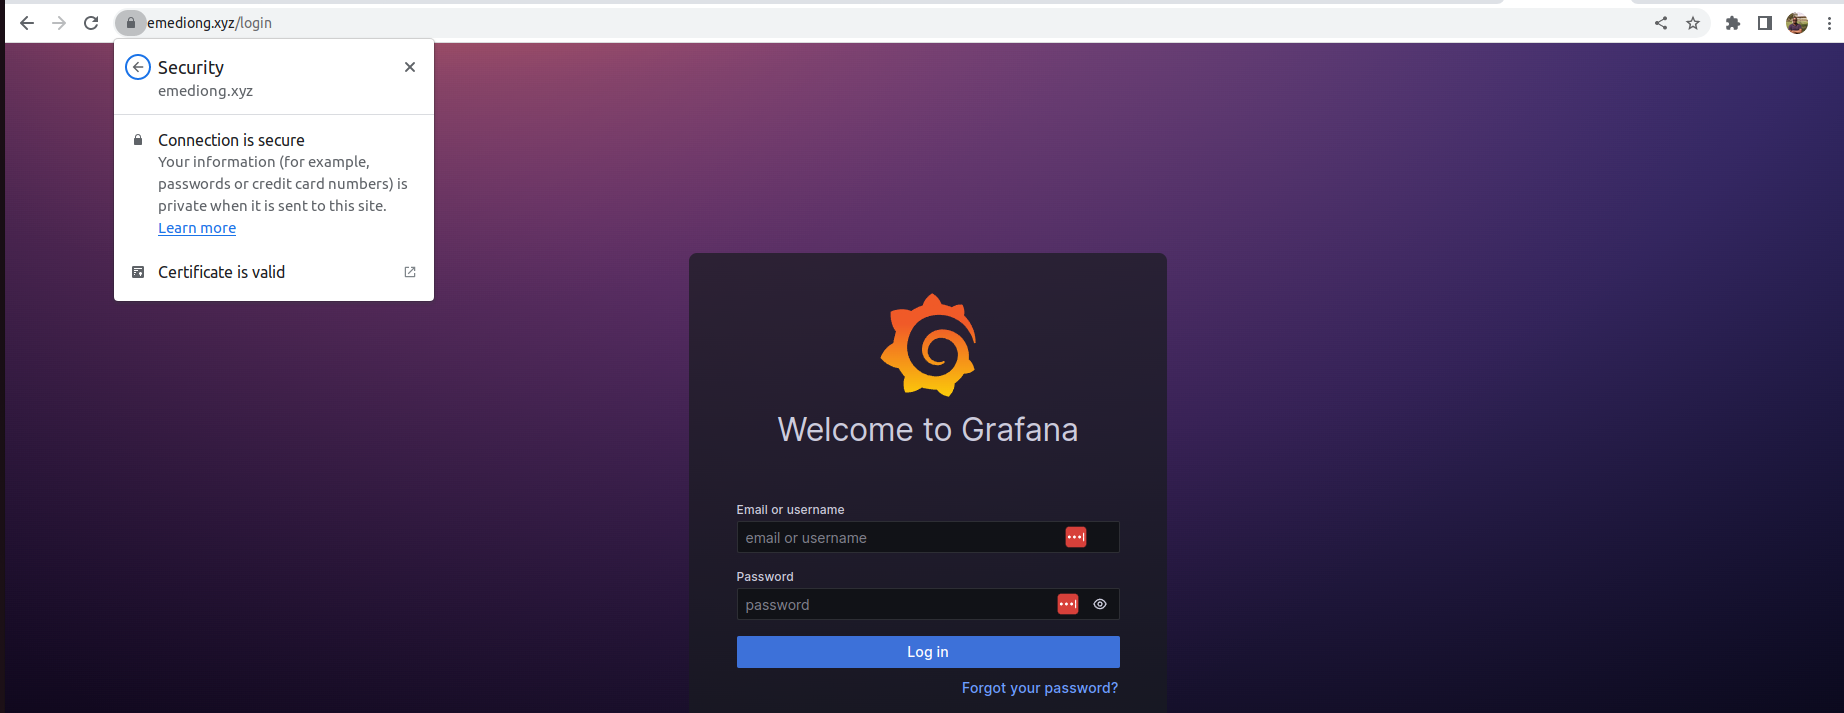Close the Security popup

coord(410,67)
